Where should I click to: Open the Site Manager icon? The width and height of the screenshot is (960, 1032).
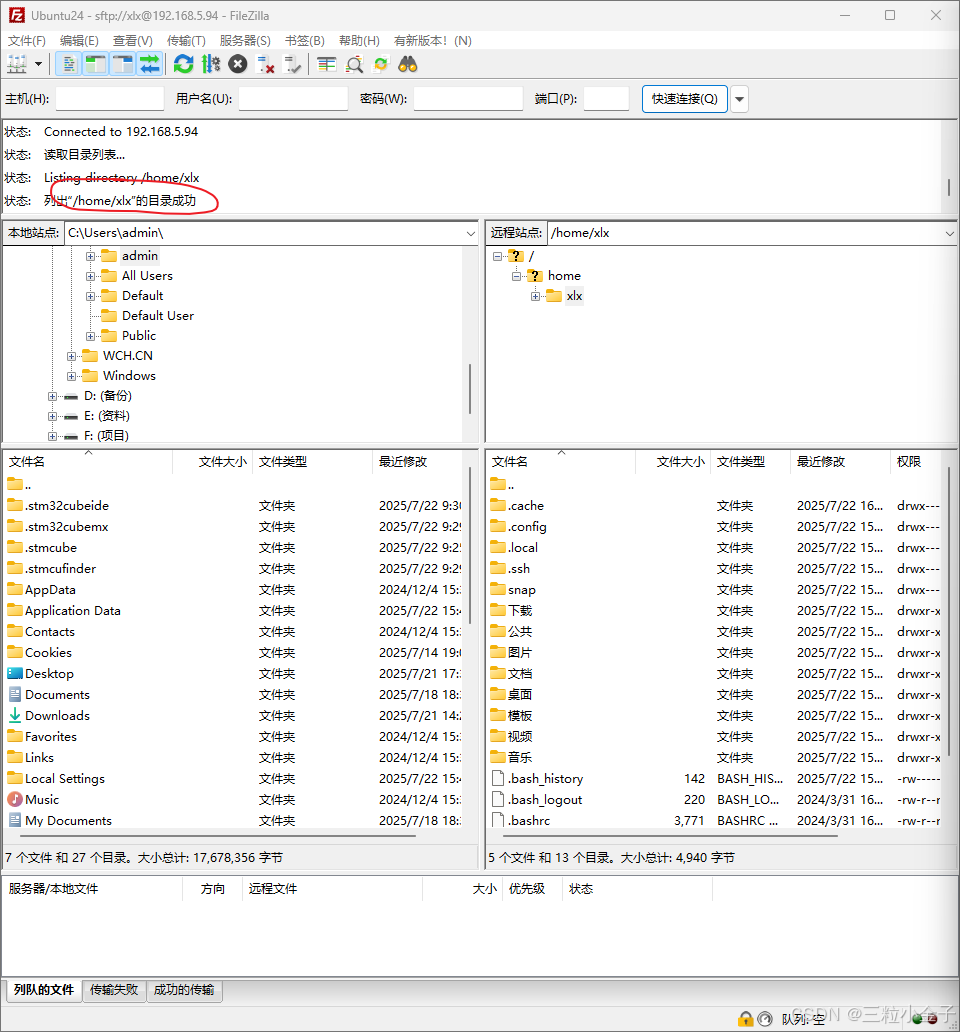click(16, 64)
